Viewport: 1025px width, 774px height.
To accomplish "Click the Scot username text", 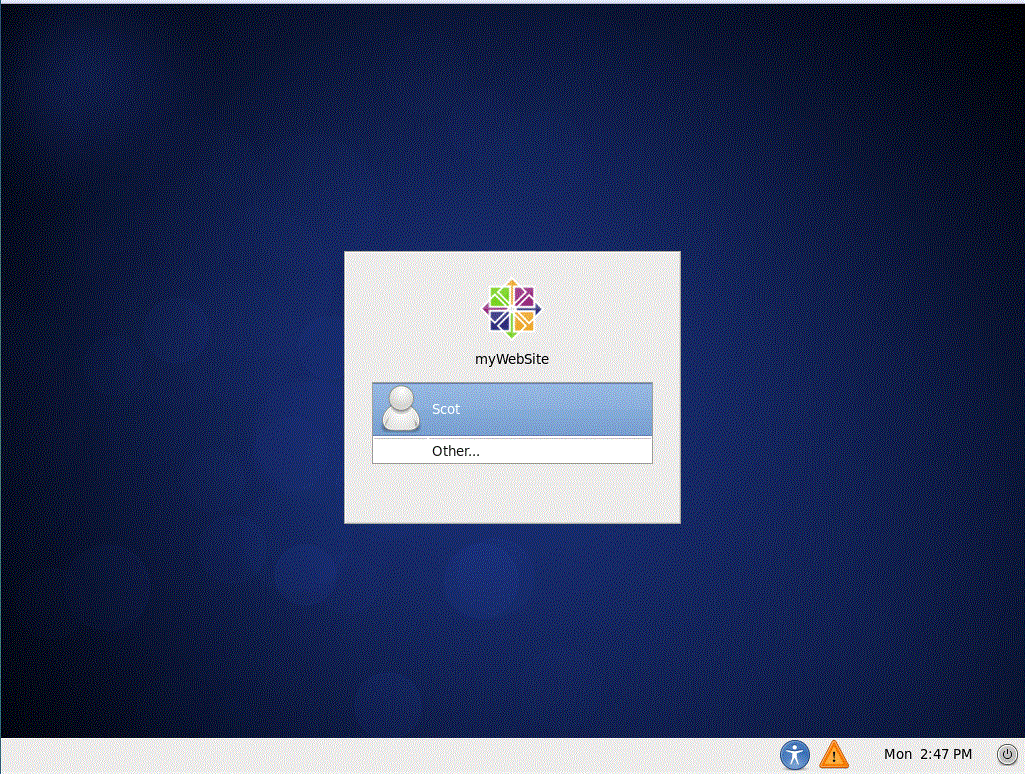I will click(446, 408).
